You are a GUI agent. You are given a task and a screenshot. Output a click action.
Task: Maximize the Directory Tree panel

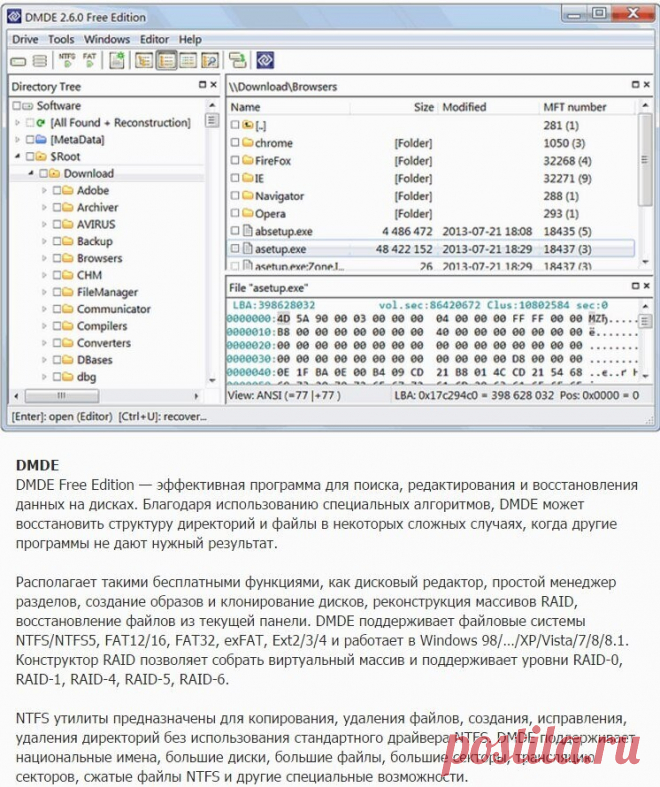coord(203,85)
